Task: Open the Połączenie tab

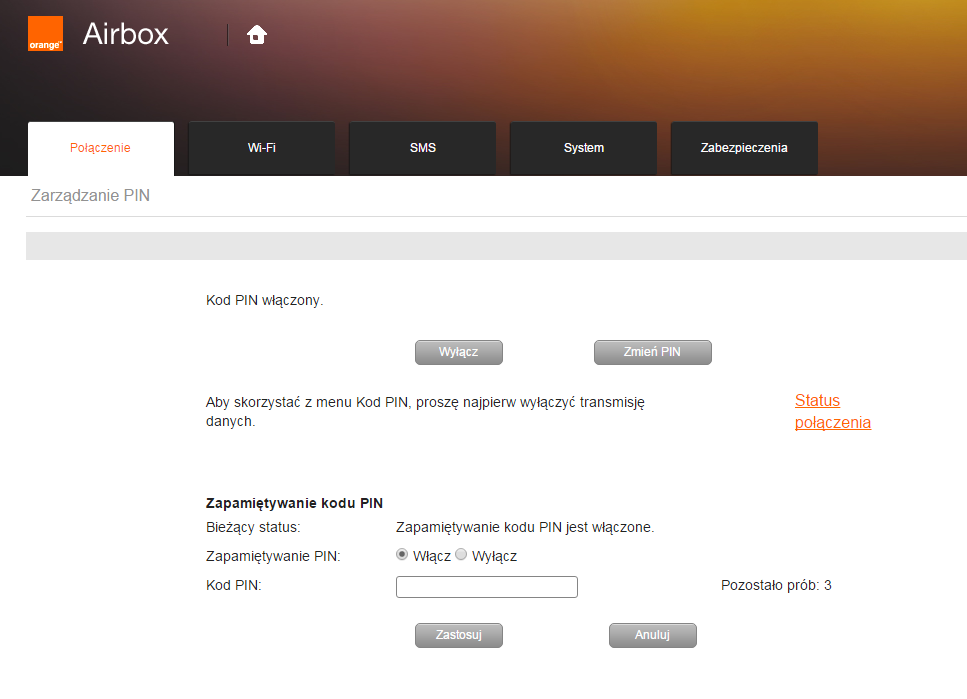Action: [100, 148]
